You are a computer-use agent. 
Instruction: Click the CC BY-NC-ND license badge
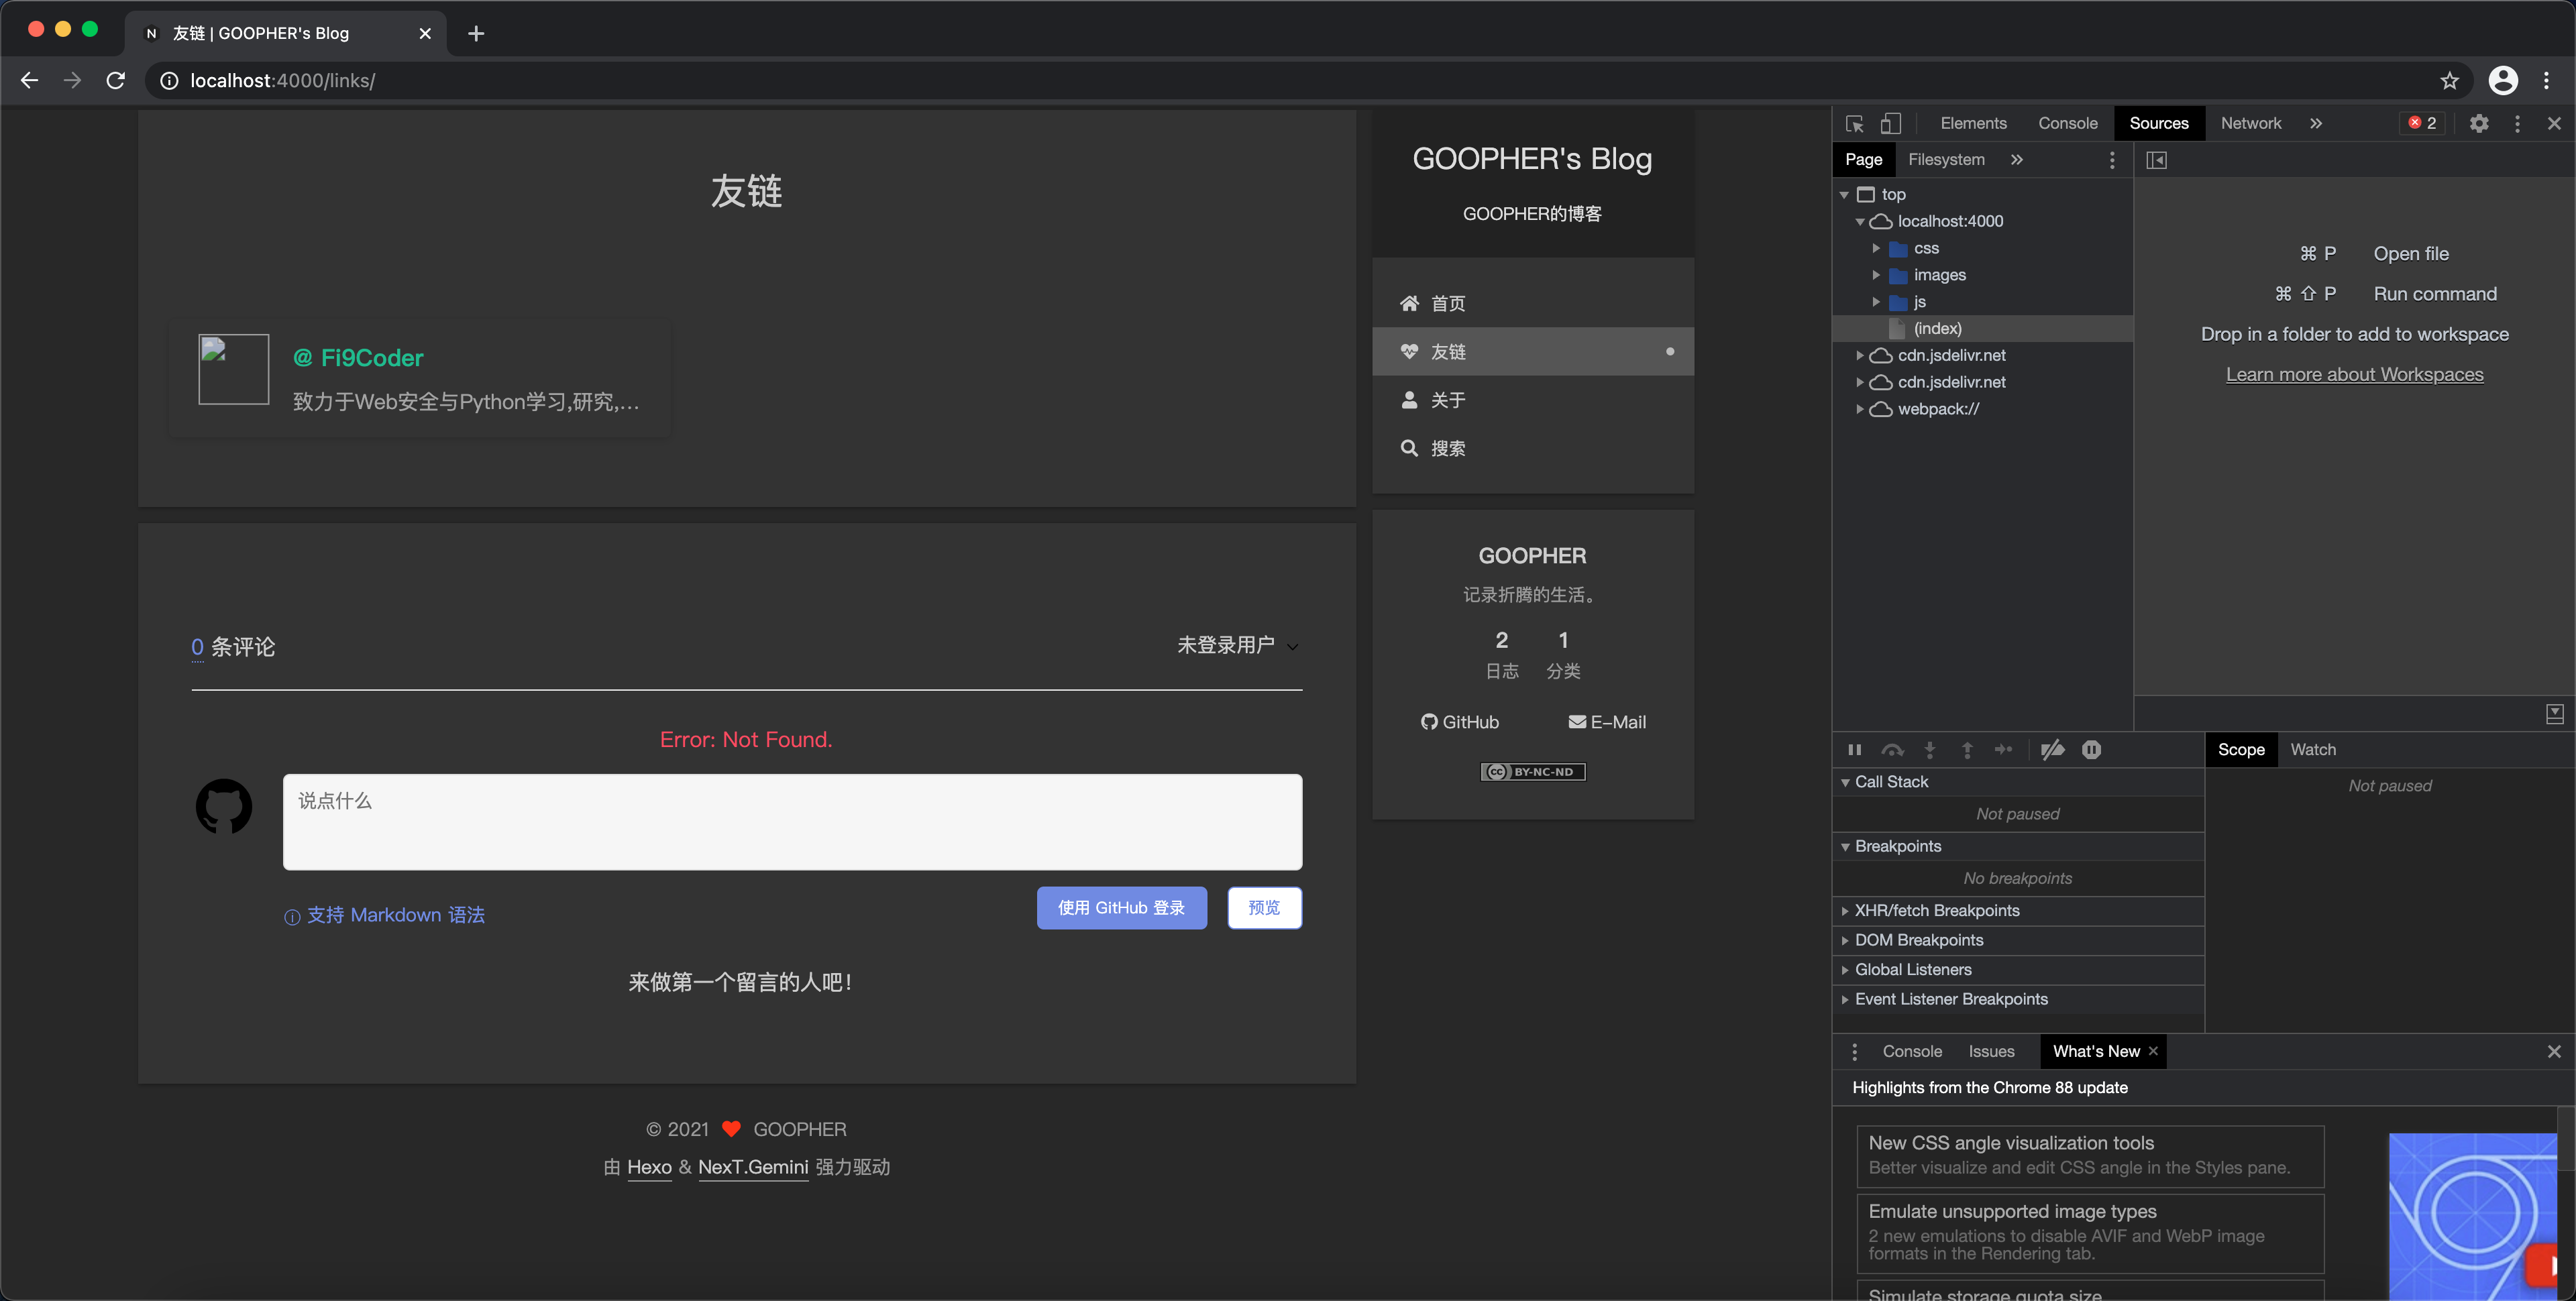click(x=1533, y=771)
